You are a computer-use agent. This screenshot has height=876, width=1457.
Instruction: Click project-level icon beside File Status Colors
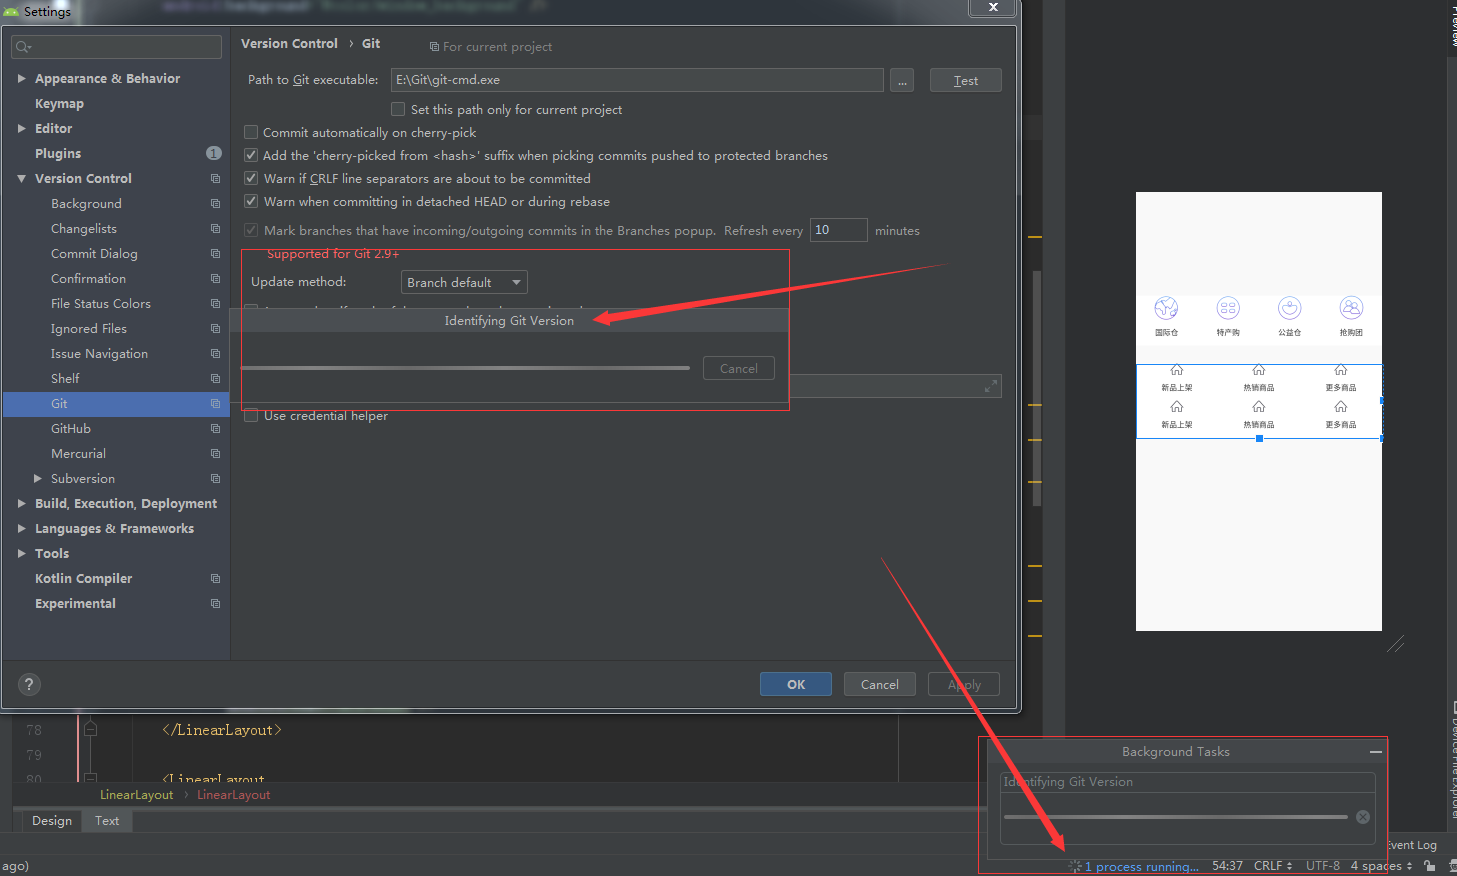[x=215, y=304]
